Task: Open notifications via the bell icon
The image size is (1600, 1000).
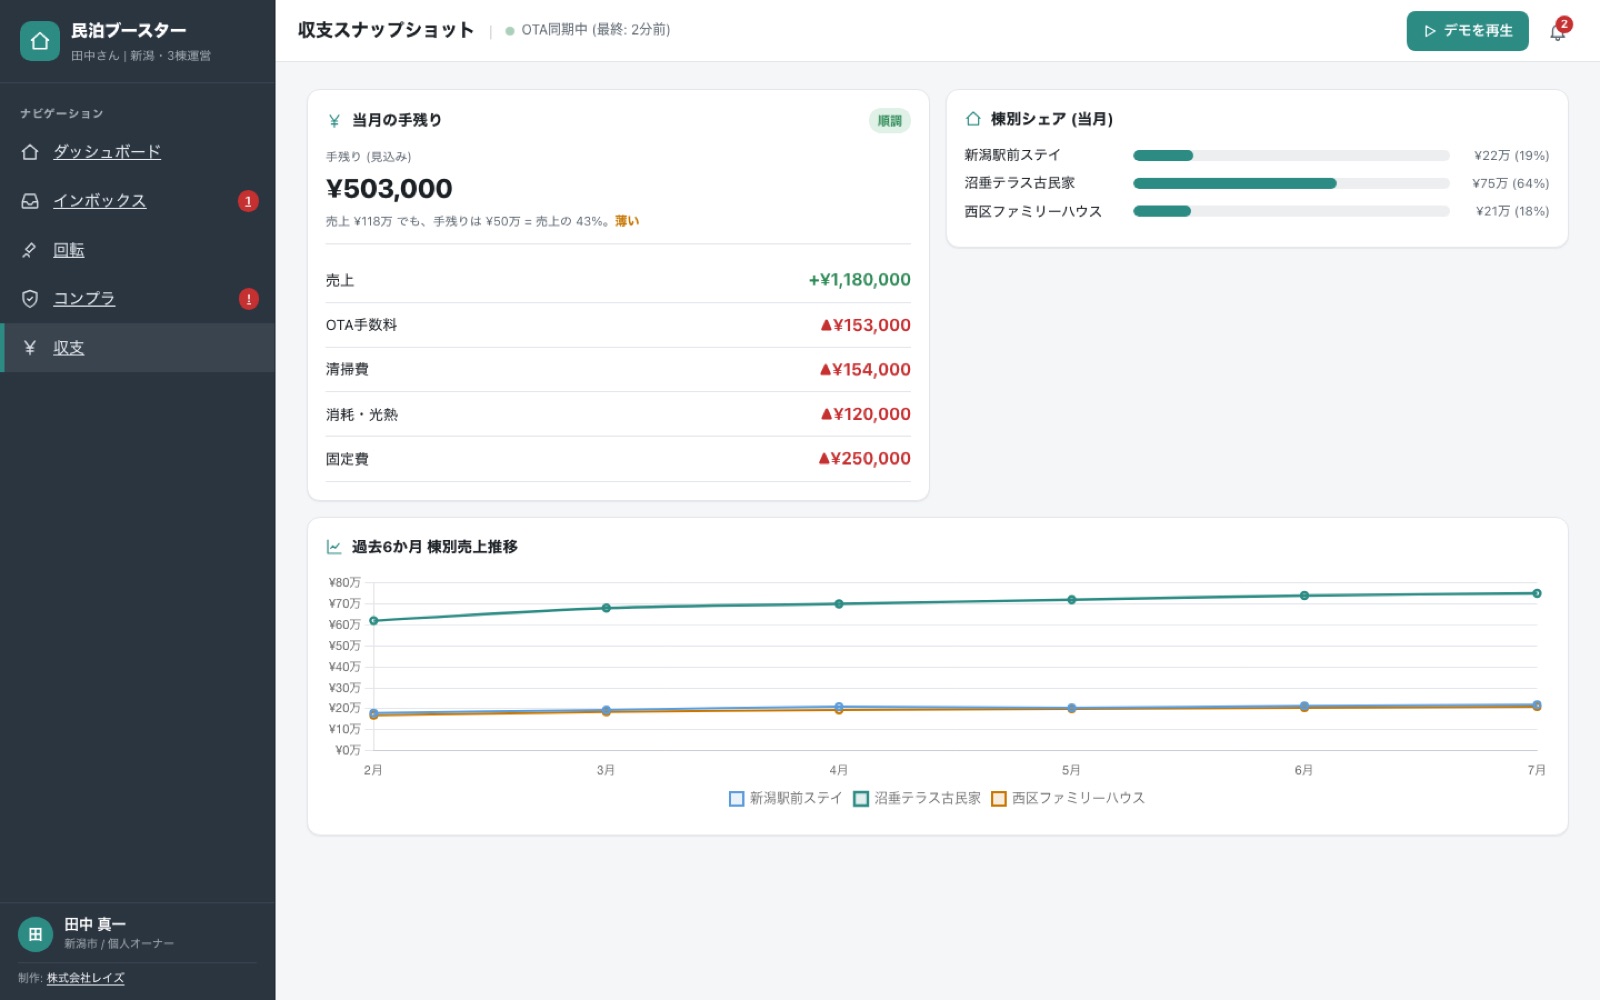Action: (x=1557, y=32)
